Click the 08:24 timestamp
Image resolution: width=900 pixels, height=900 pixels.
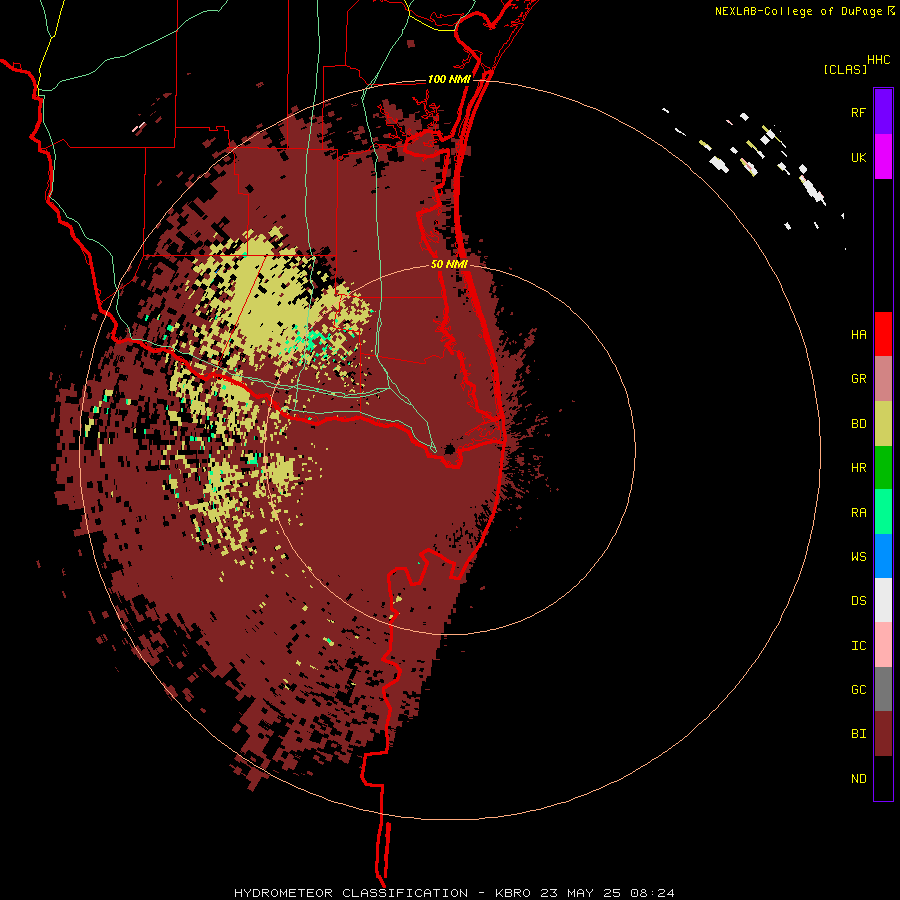(652, 893)
